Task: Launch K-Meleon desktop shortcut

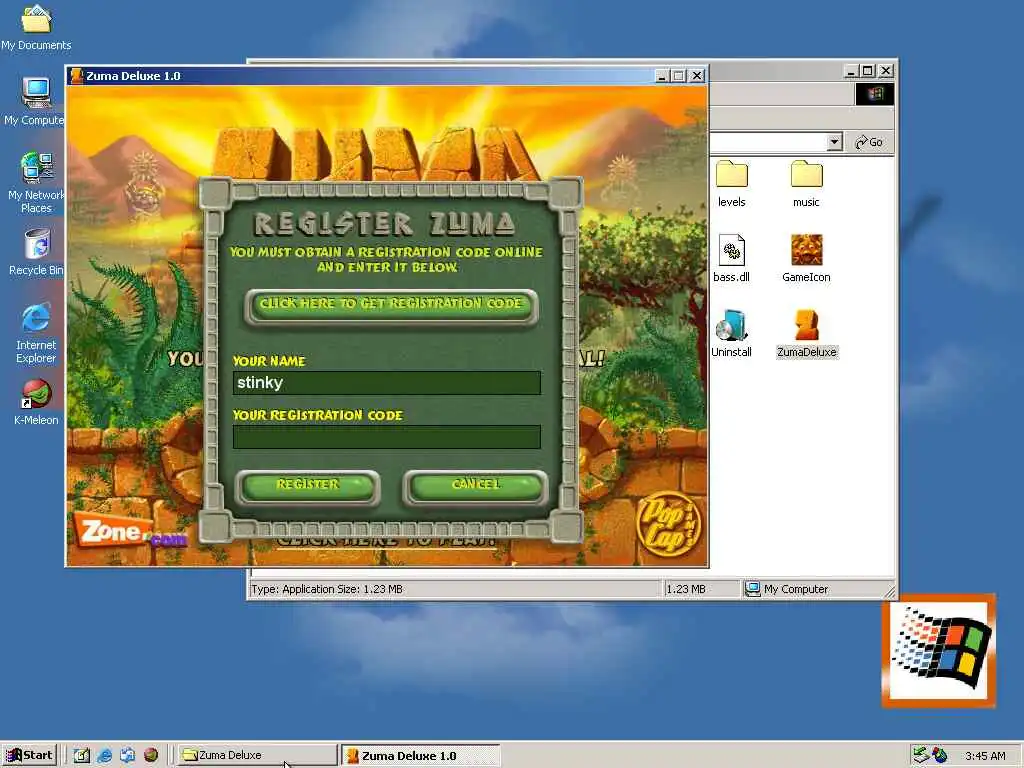Action: pos(36,402)
